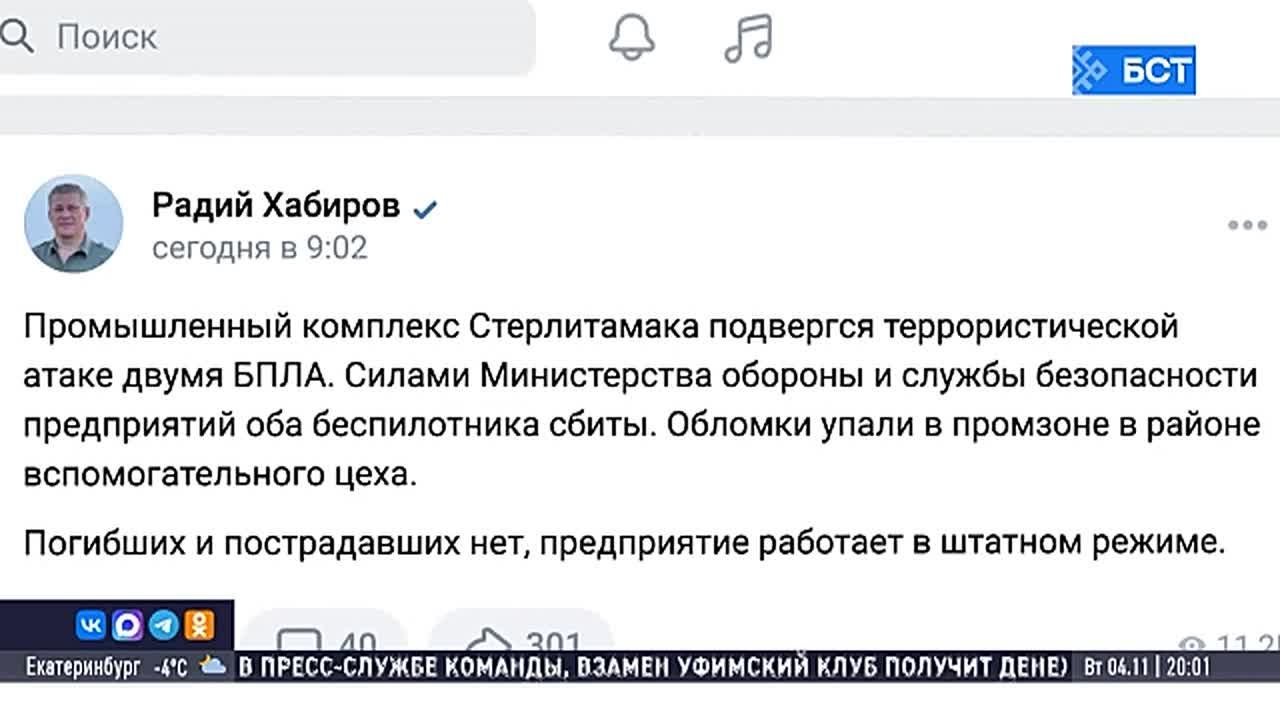
Task: Click into the Поиск search field
Action: click(280, 38)
